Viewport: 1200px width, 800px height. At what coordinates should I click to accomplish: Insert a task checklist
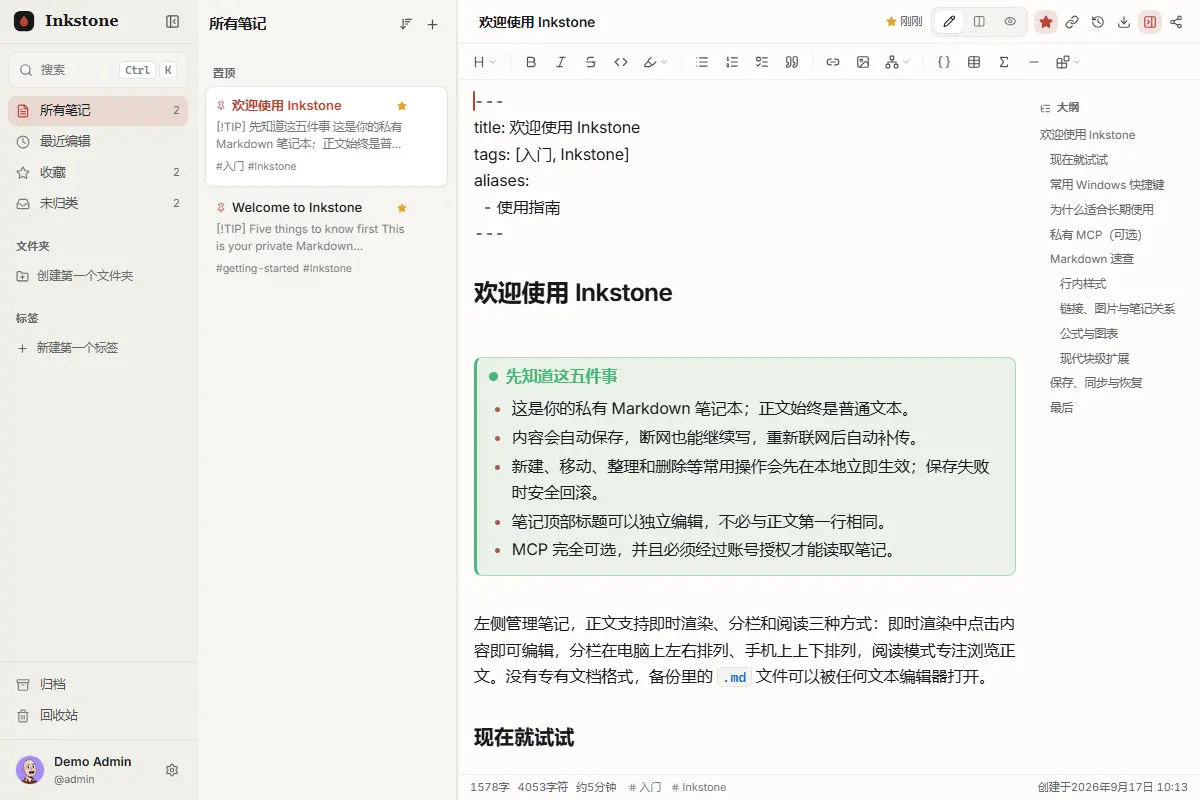[762, 62]
